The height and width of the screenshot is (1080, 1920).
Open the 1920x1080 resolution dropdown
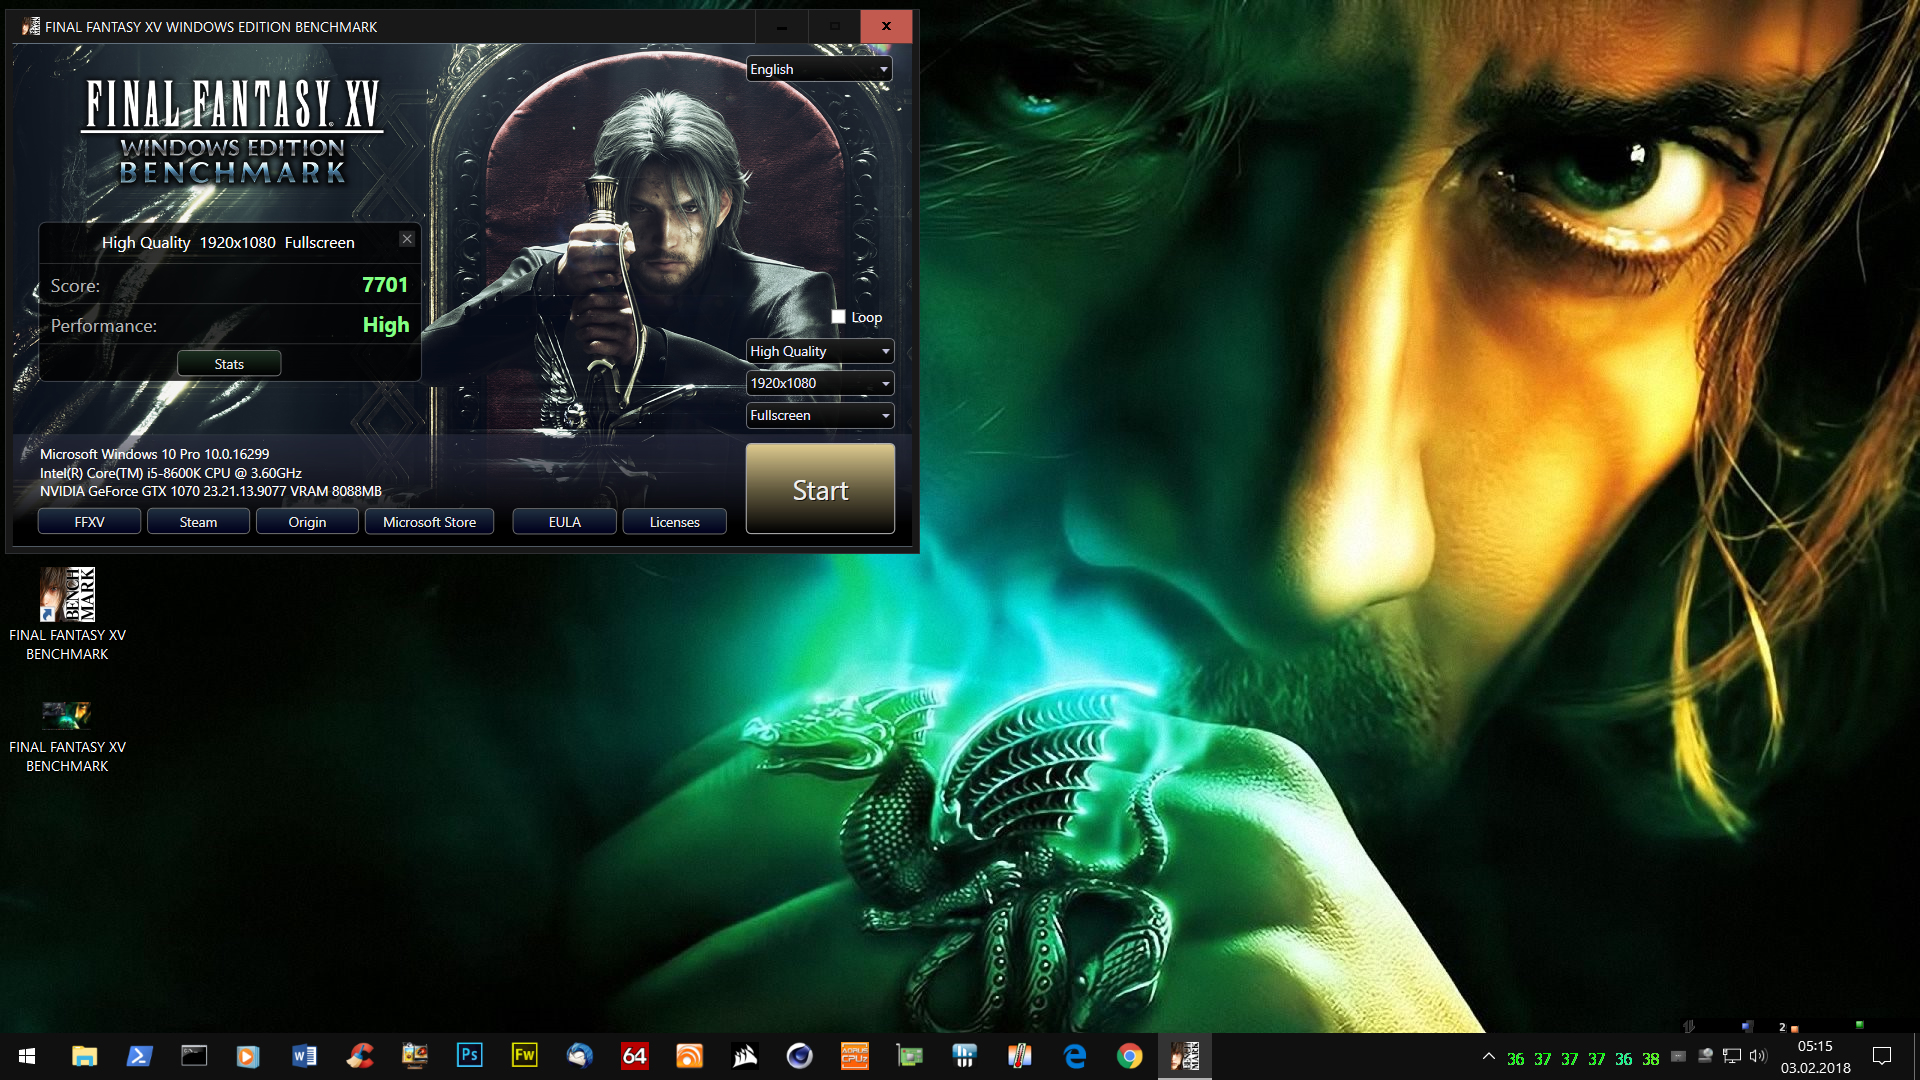[819, 383]
